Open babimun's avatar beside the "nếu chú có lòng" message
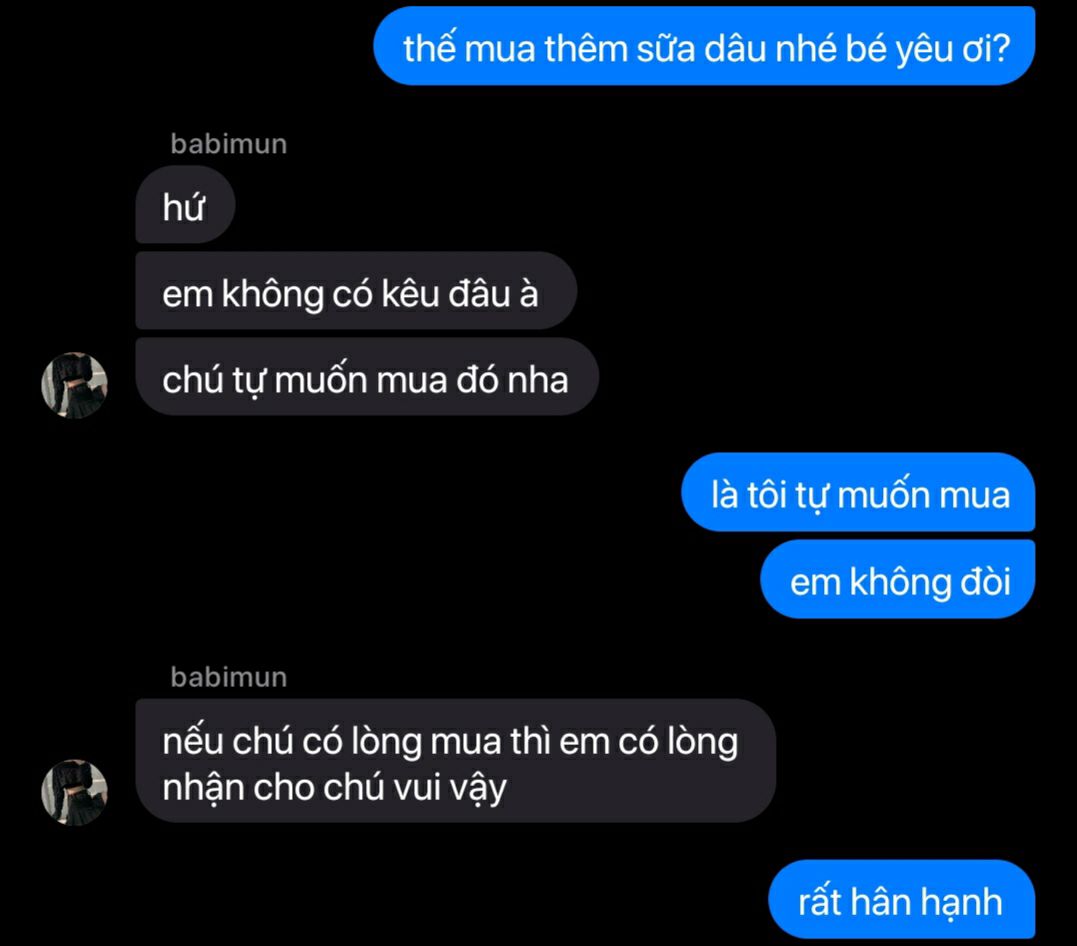Screen dimensions: 1077x946 coord(74,792)
